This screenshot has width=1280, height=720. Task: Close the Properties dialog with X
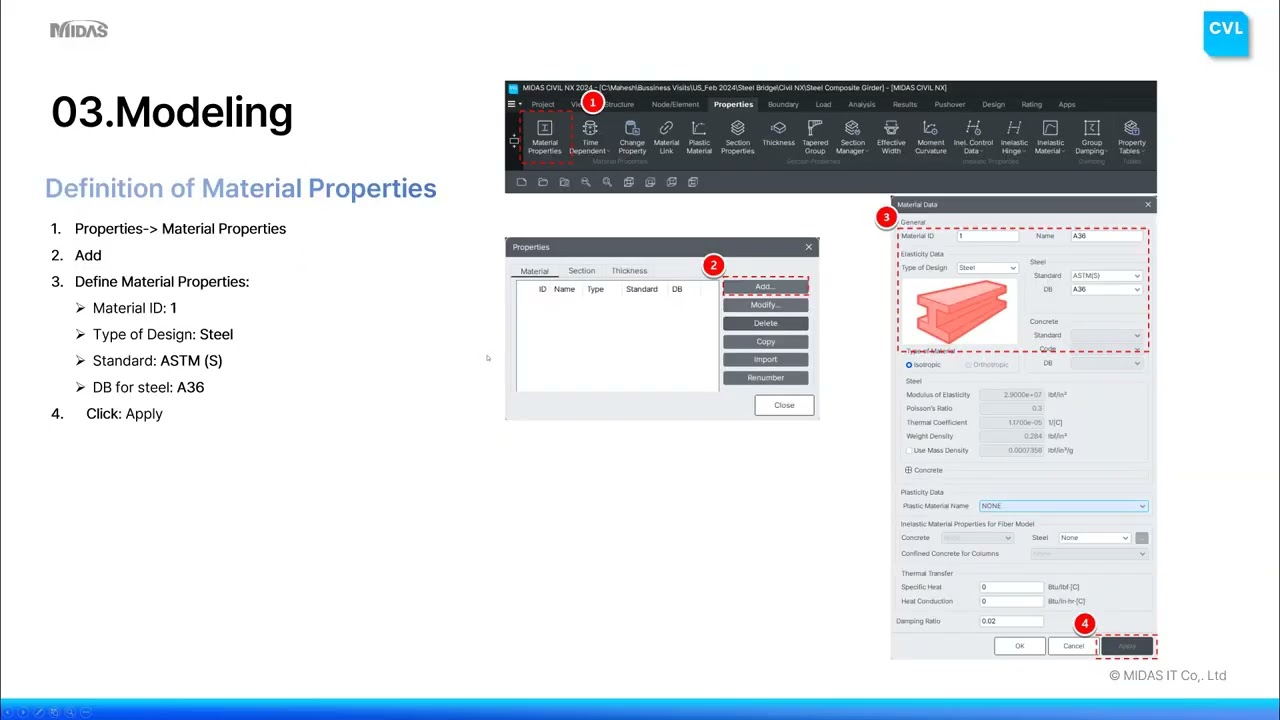[x=808, y=247]
